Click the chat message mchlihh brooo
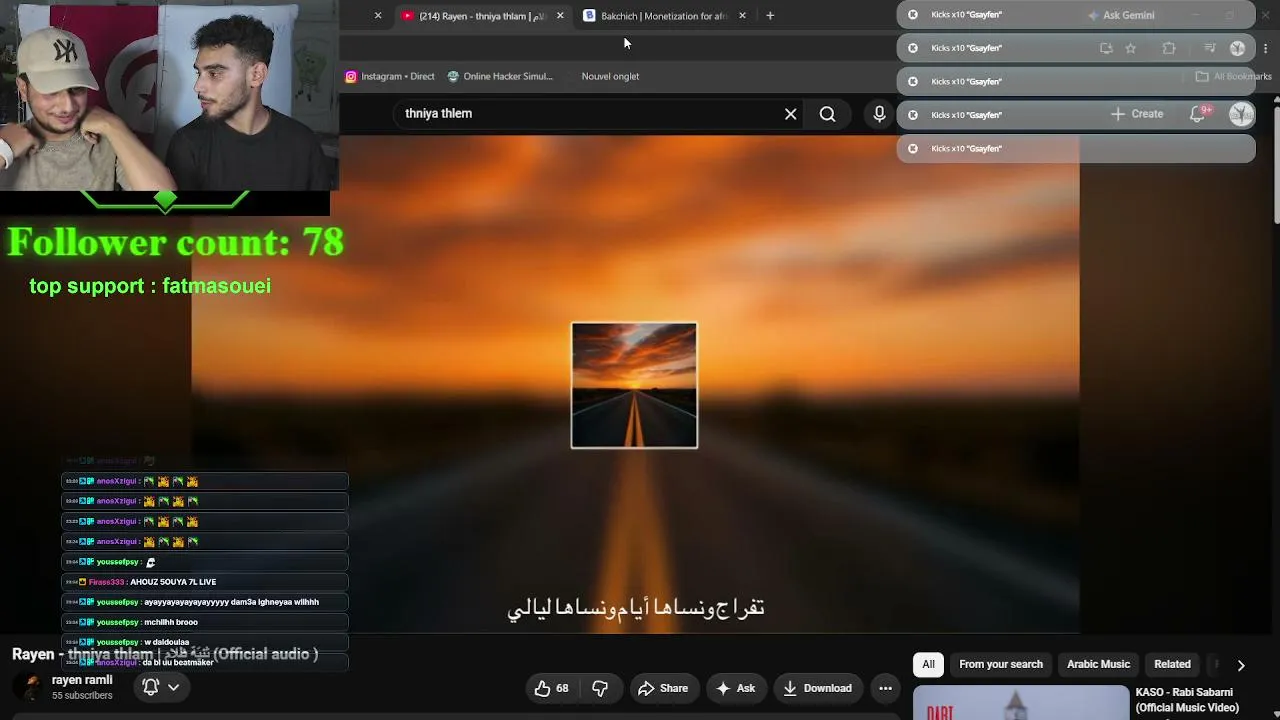Viewport: 1280px width, 720px height. click(x=171, y=622)
